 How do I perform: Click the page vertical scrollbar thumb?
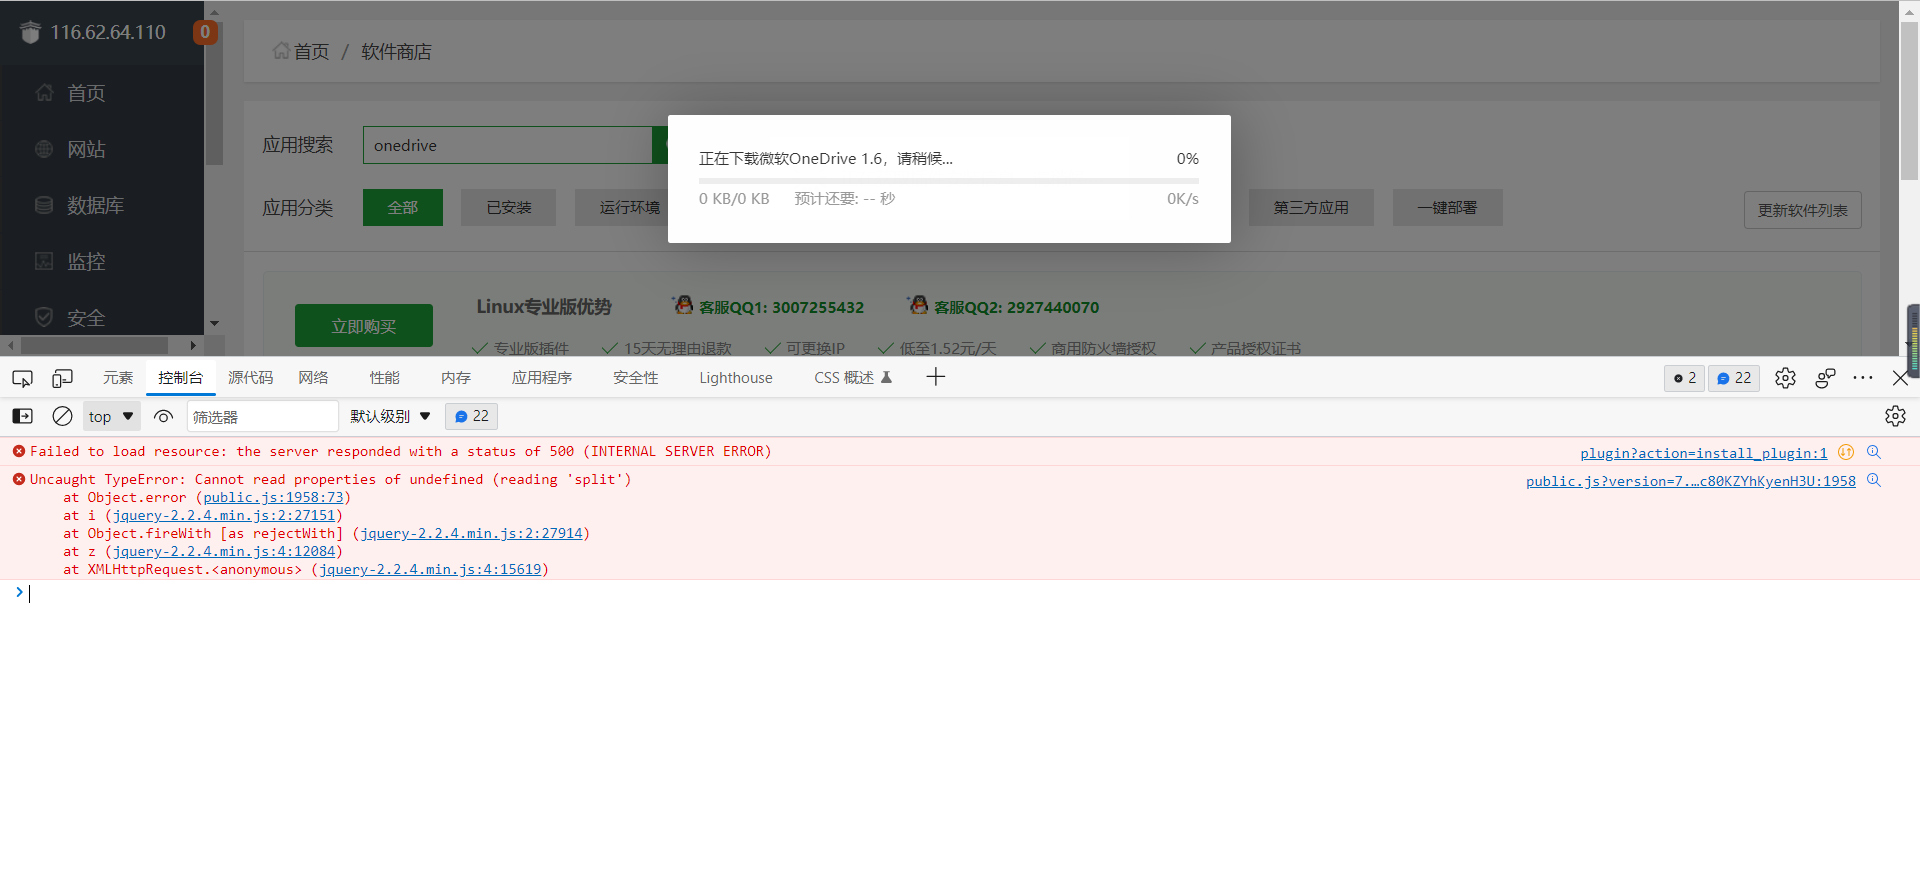tap(1909, 100)
